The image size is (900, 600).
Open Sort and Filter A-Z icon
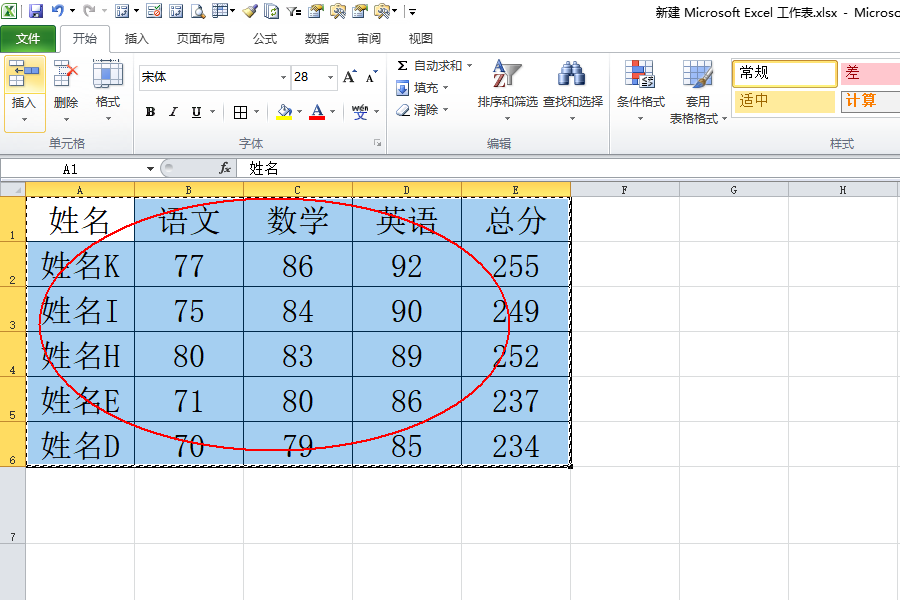pyautogui.click(x=507, y=73)
